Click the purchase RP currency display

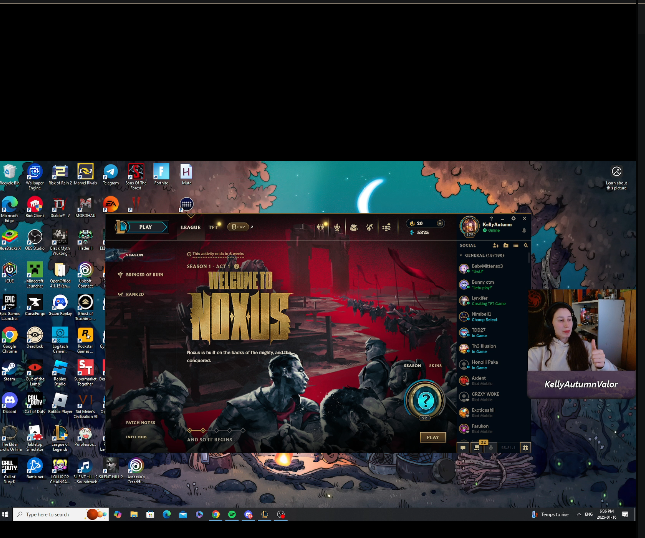click(425, 223)
